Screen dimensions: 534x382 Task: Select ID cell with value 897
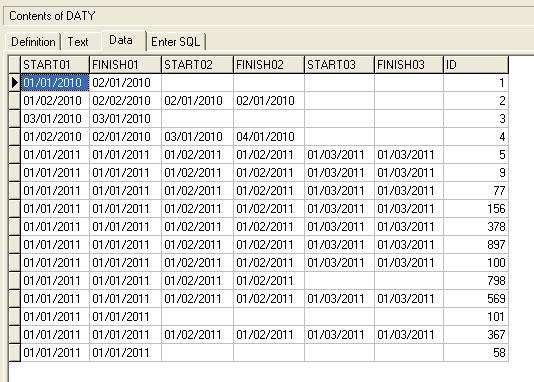pyautogui.click(x=476, y=245)
